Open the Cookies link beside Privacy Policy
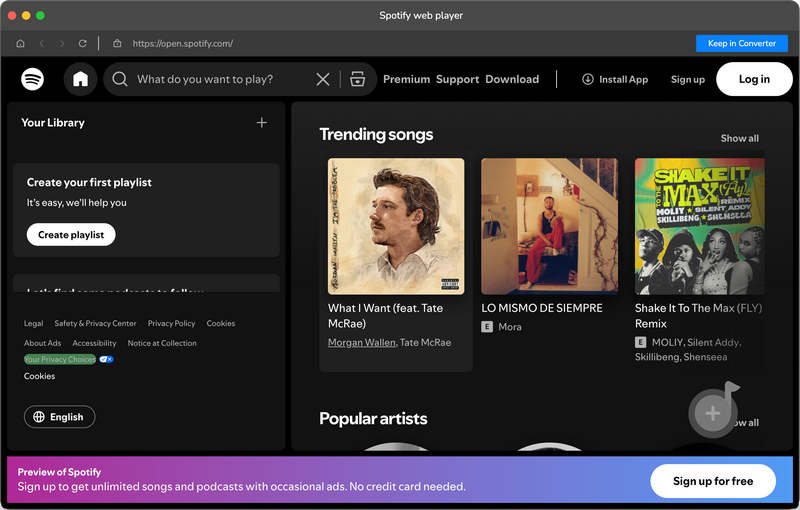 tap(221, 323)
